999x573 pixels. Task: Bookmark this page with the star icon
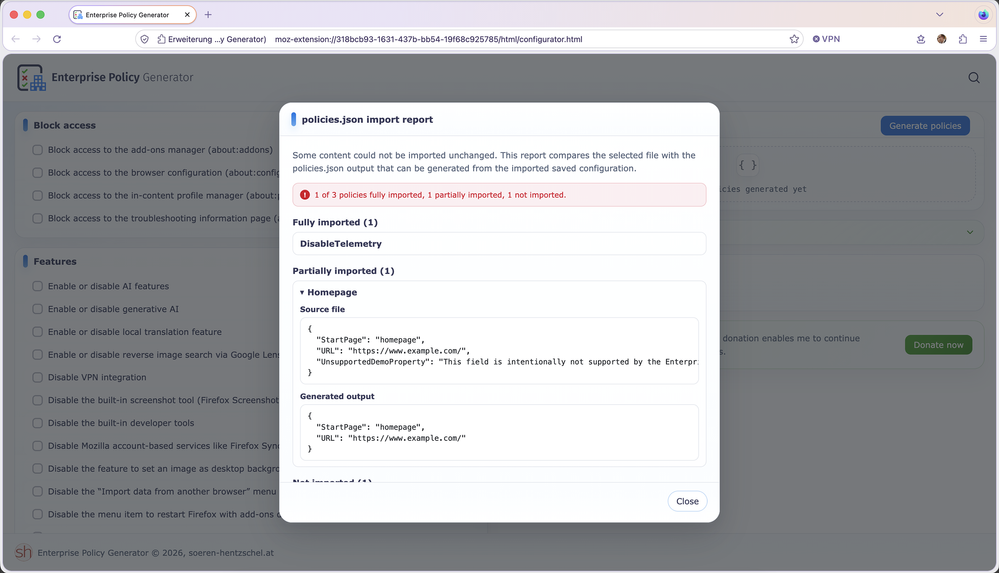click(x=794, y=39)
